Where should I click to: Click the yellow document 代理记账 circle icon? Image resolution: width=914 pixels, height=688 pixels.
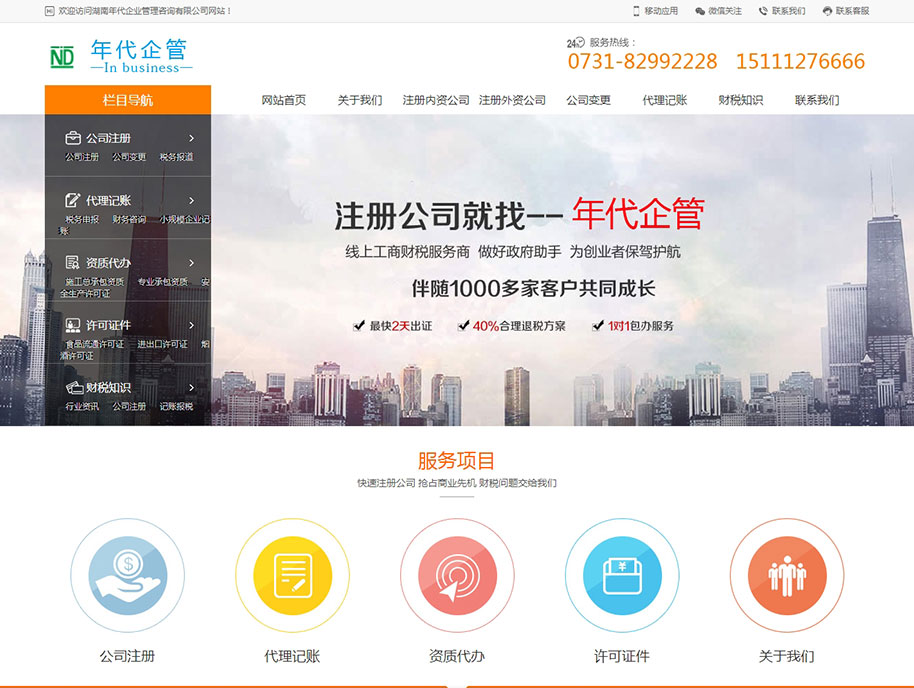pos(292,575)
